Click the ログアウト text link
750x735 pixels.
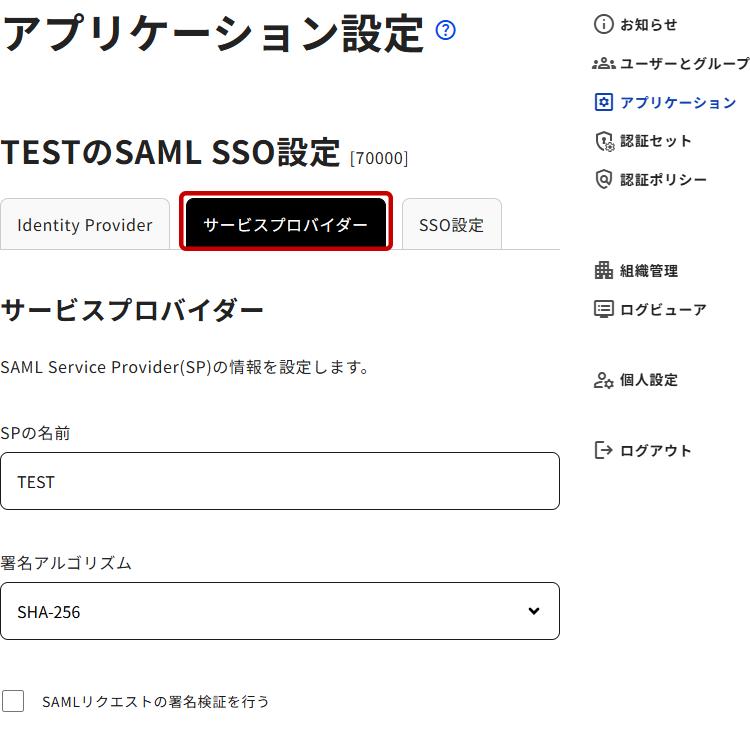655,450
